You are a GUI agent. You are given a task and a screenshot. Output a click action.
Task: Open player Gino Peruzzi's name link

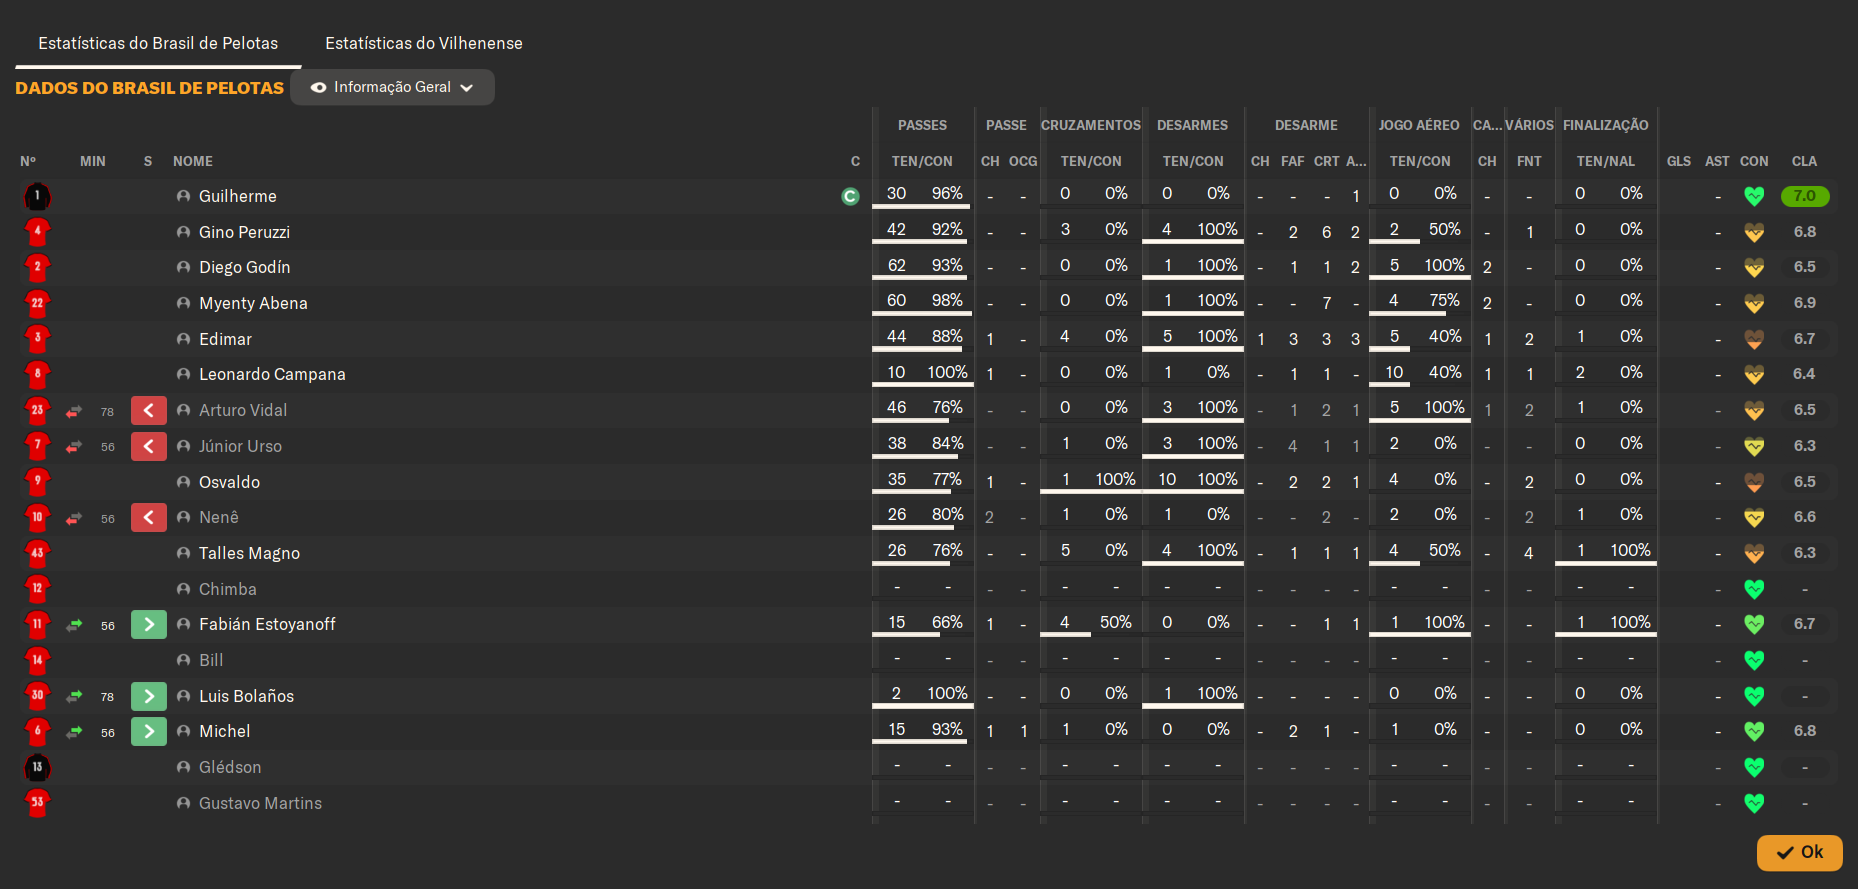point(244,232)
